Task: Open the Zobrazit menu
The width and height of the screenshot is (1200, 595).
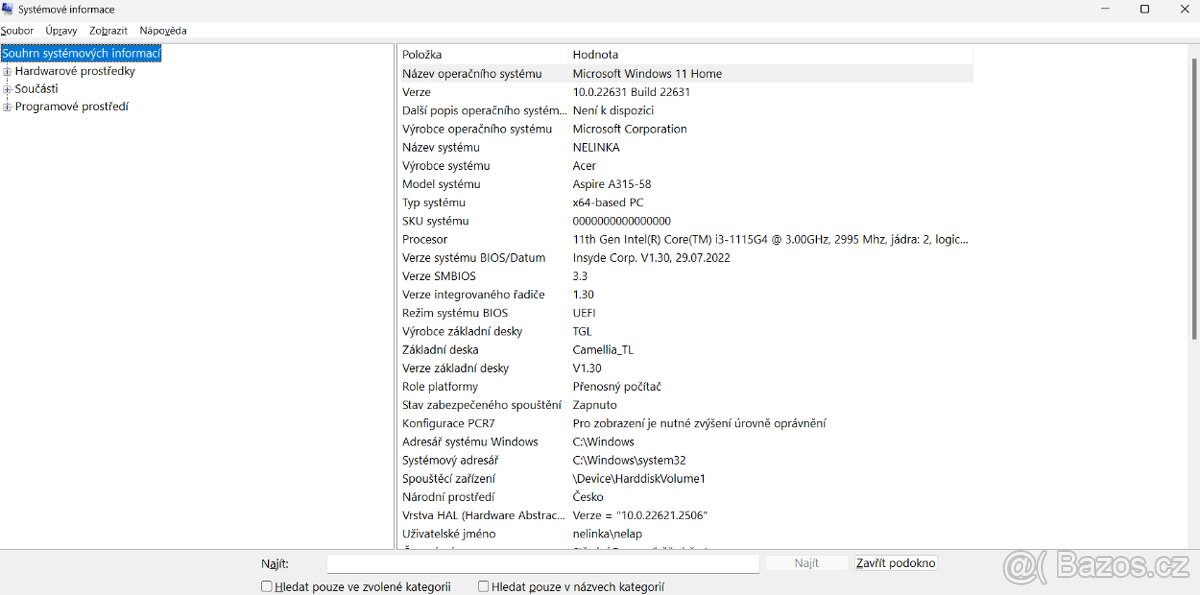Action: [x=107, y=30]
